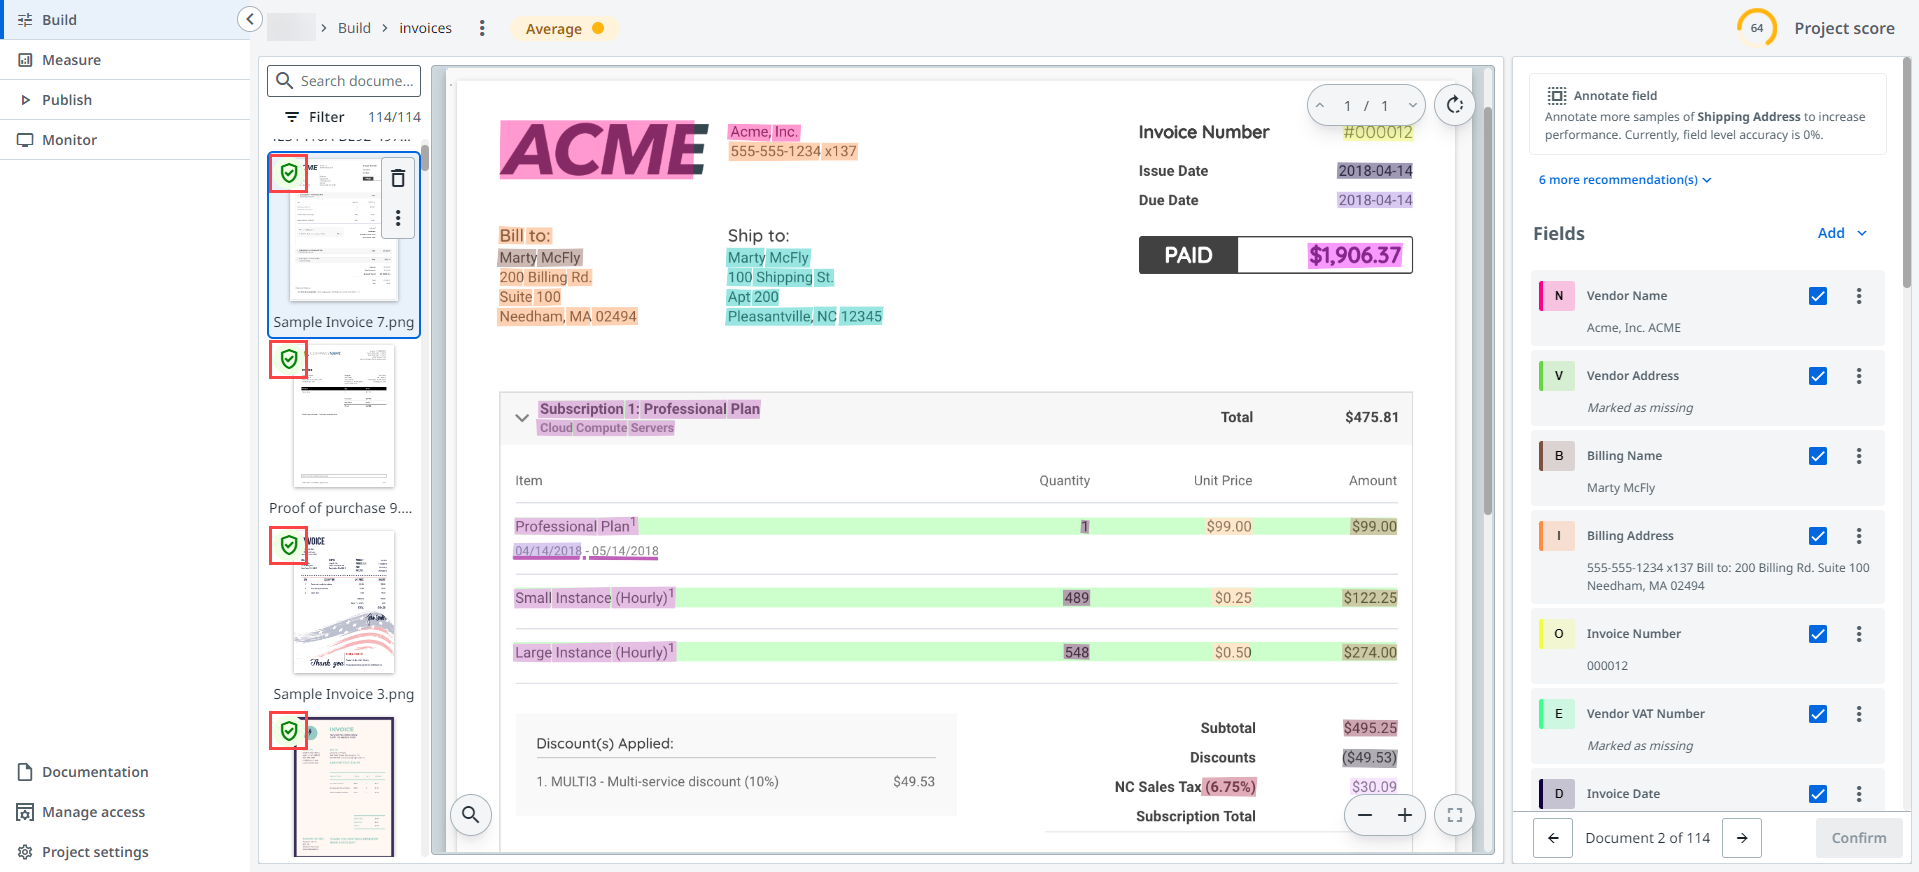Screen dimensions: 1919x872
Task: Go to previous page of document viewer
Action: click(1320, 105)
